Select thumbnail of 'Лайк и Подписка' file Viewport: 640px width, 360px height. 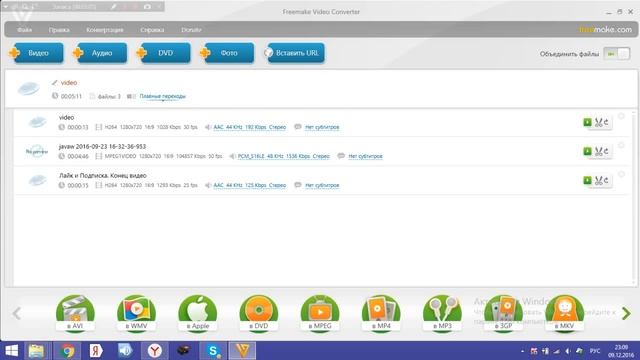pos(37,180)
